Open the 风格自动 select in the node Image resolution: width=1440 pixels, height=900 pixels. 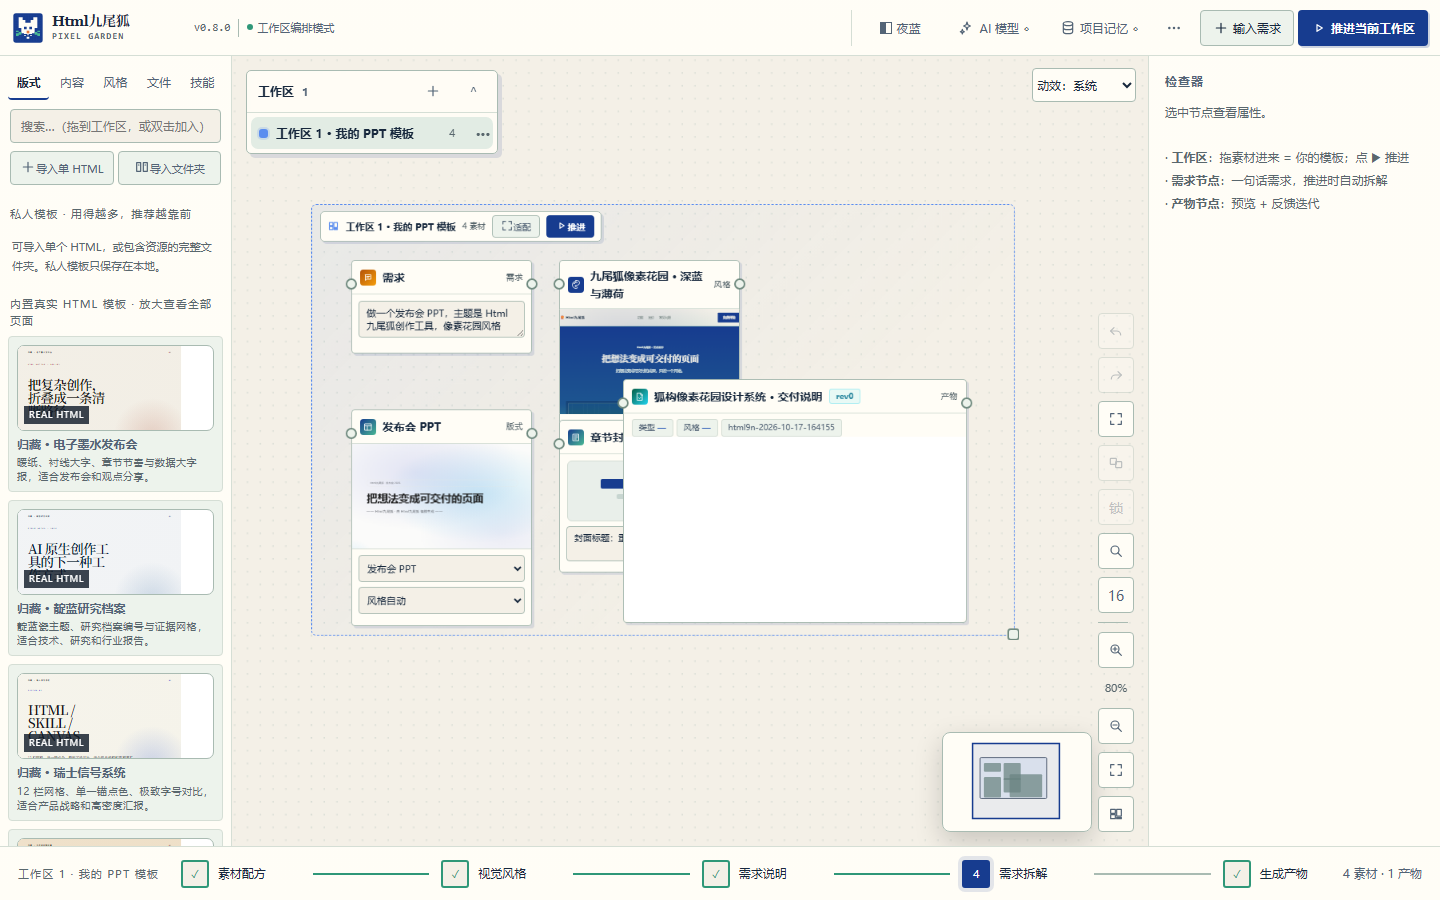pos(441,601)
